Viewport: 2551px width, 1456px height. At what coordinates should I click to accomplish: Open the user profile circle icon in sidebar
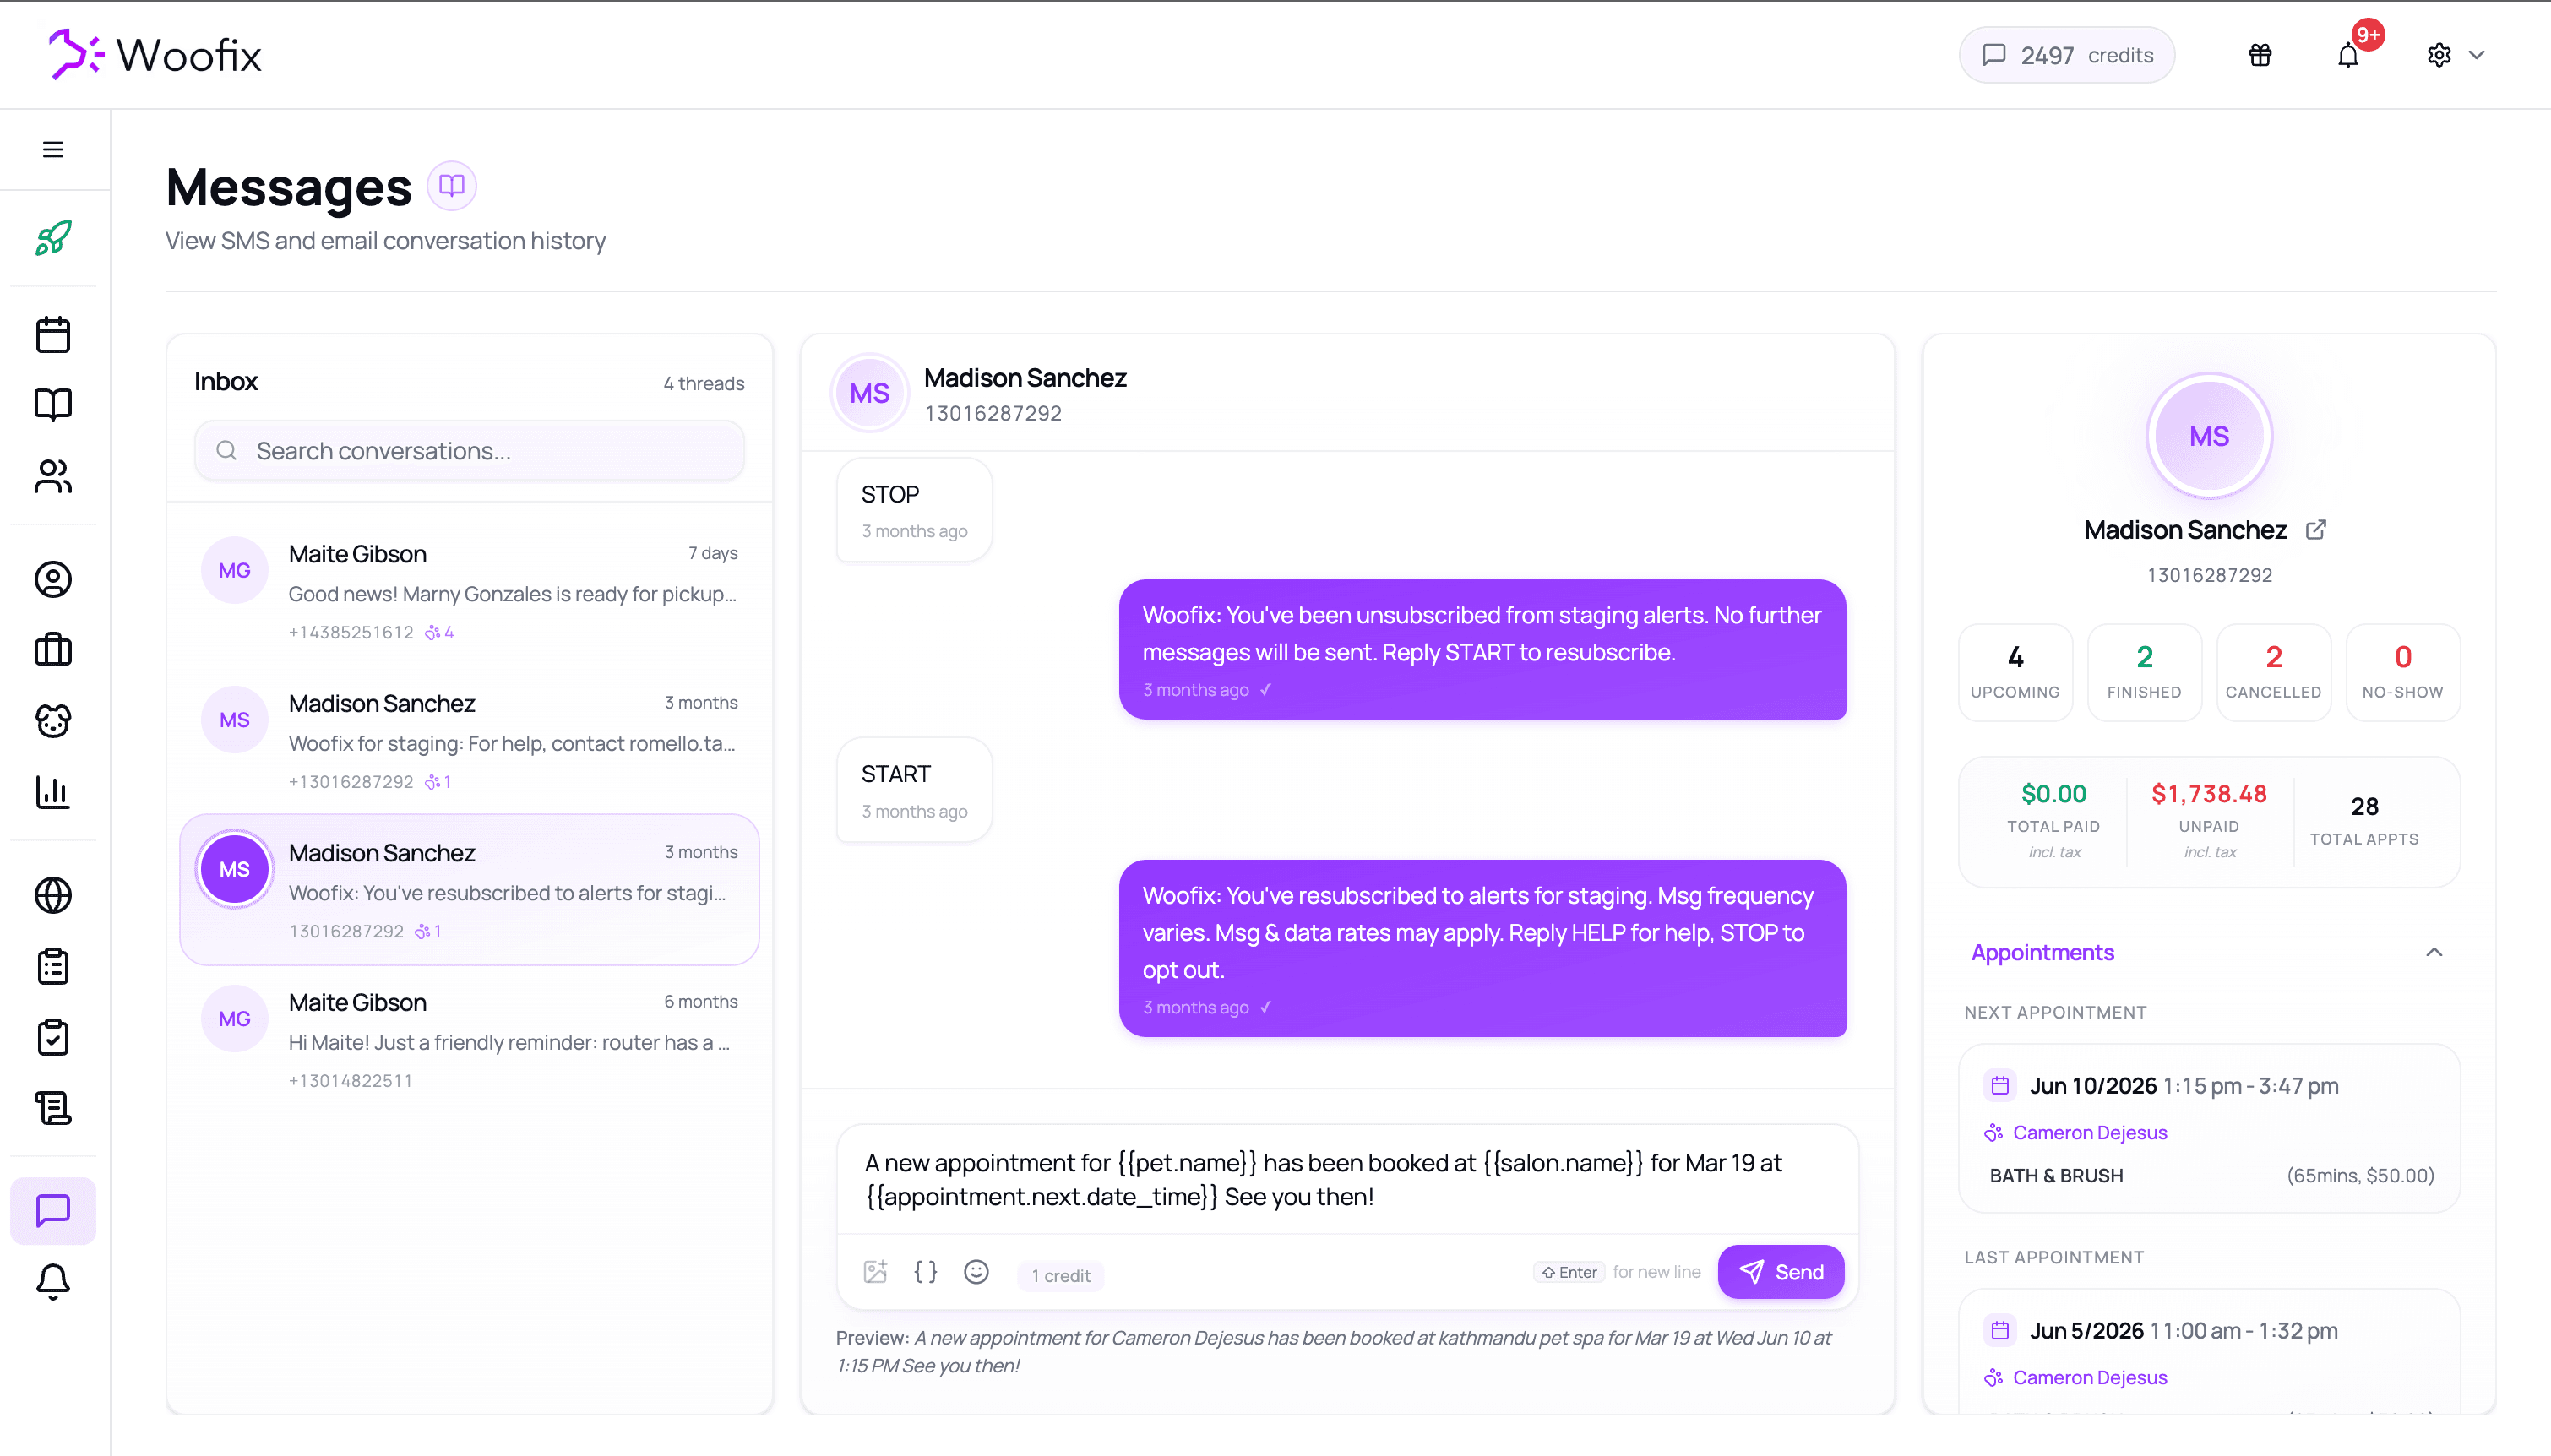pos(53,579)
